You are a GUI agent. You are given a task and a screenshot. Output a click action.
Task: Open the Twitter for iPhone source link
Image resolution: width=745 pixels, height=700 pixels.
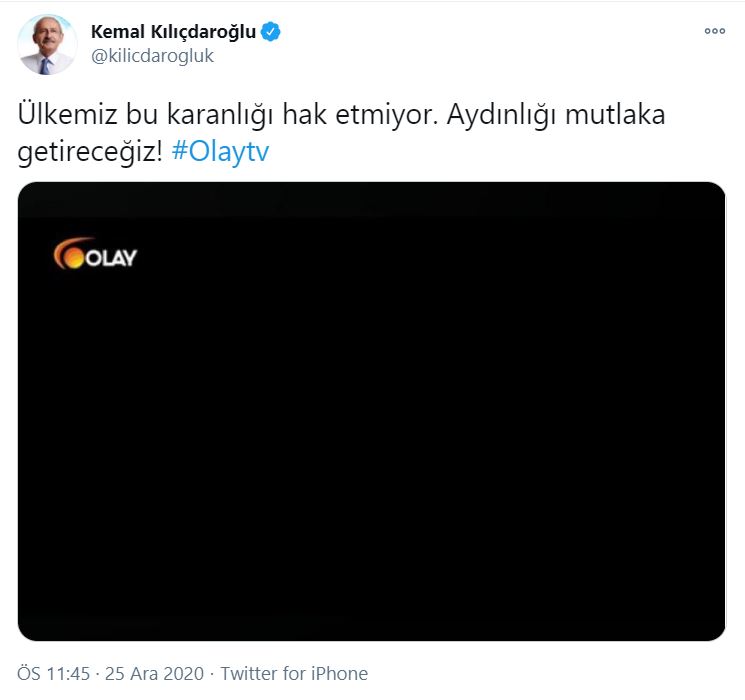click(294, 674)
